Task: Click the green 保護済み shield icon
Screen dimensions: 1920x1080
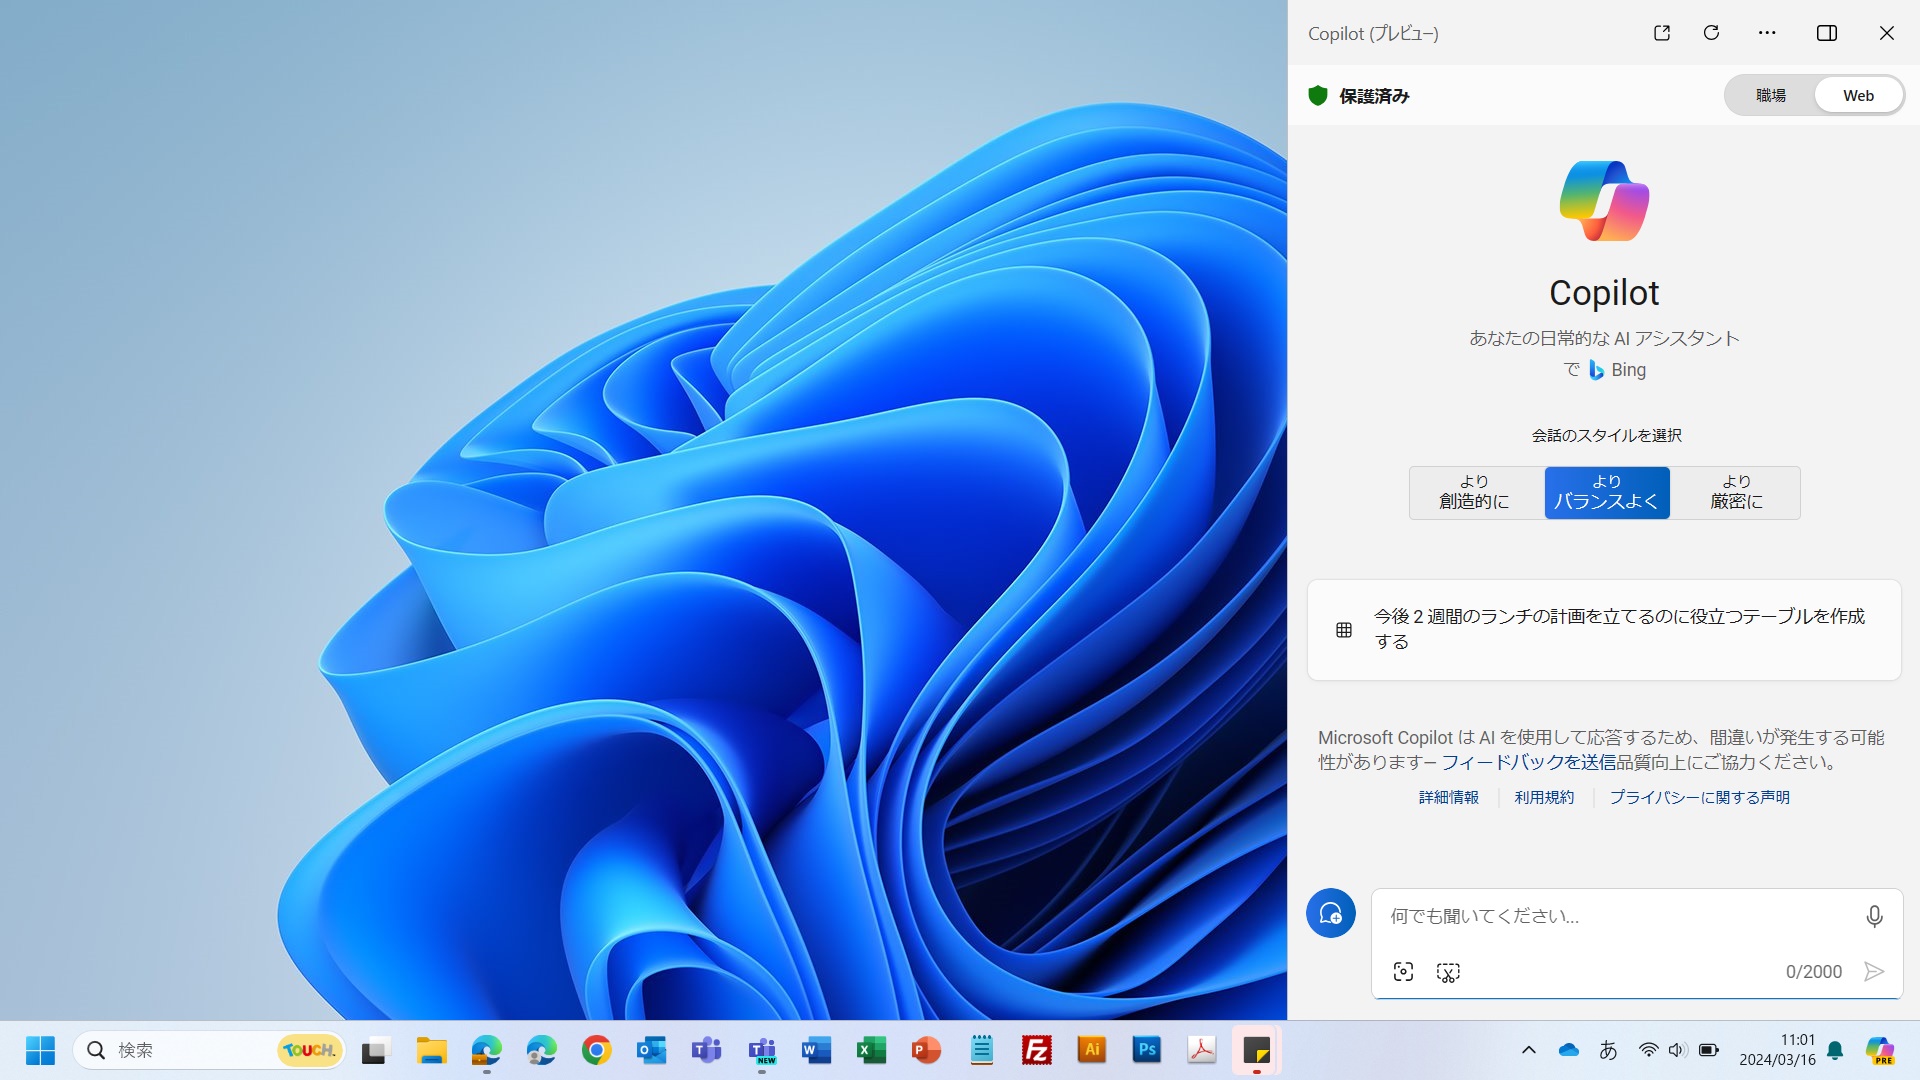Action: [1318, 96]
